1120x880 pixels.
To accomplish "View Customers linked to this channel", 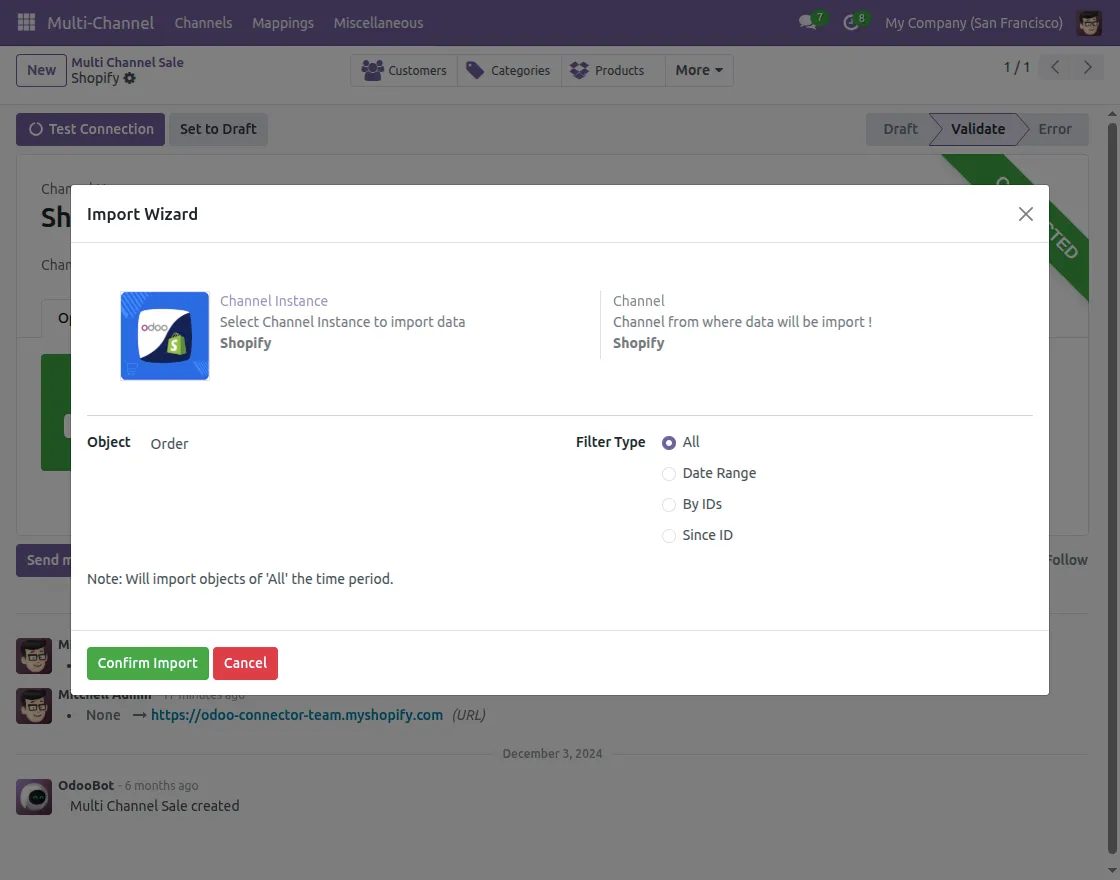I will [404, 70].
